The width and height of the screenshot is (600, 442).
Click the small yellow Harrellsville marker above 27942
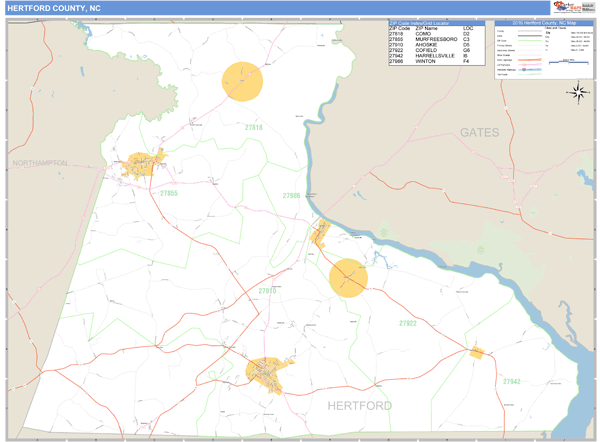(477, 352)
